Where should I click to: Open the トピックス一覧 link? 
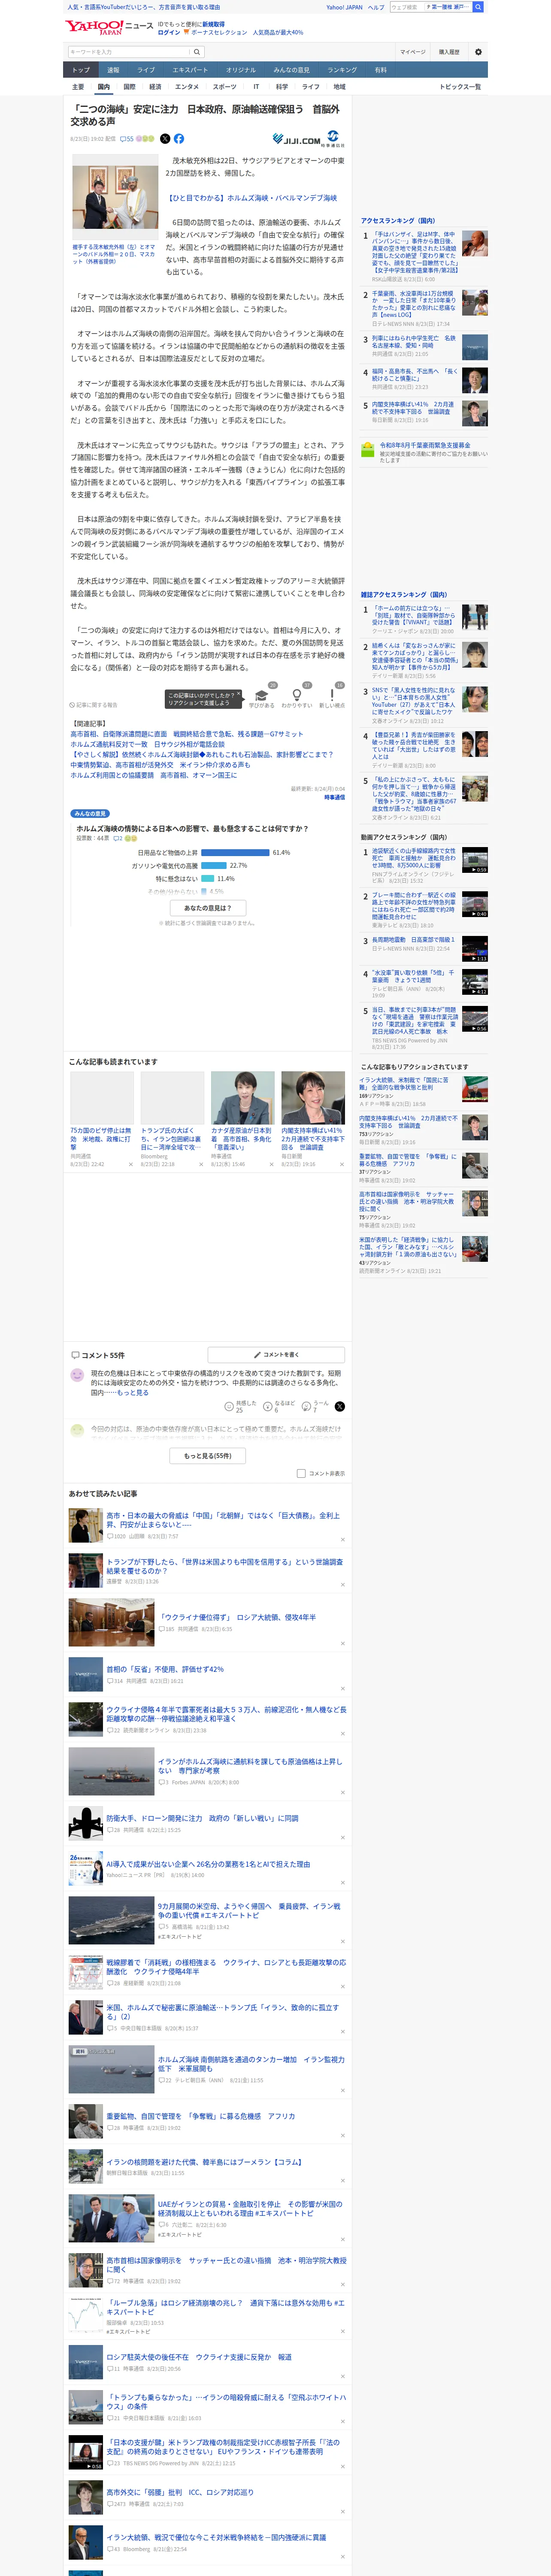(460, 87)
